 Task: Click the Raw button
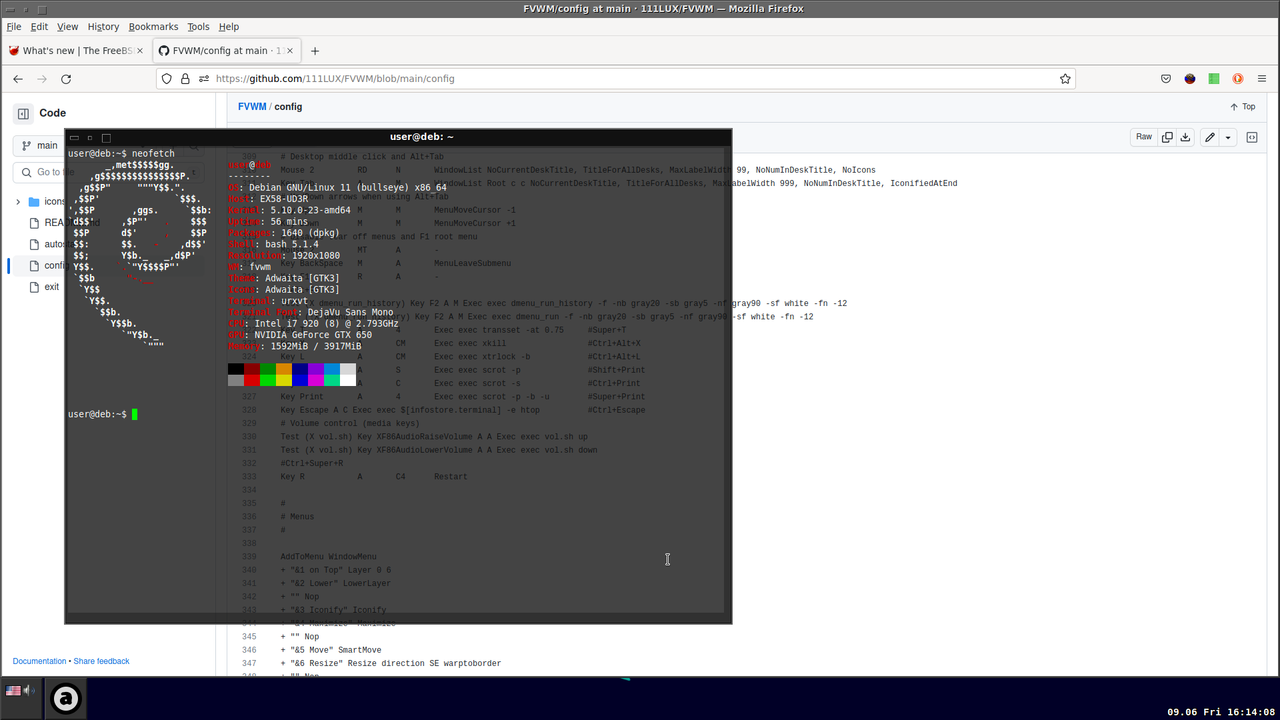[x=1144, y=137]
